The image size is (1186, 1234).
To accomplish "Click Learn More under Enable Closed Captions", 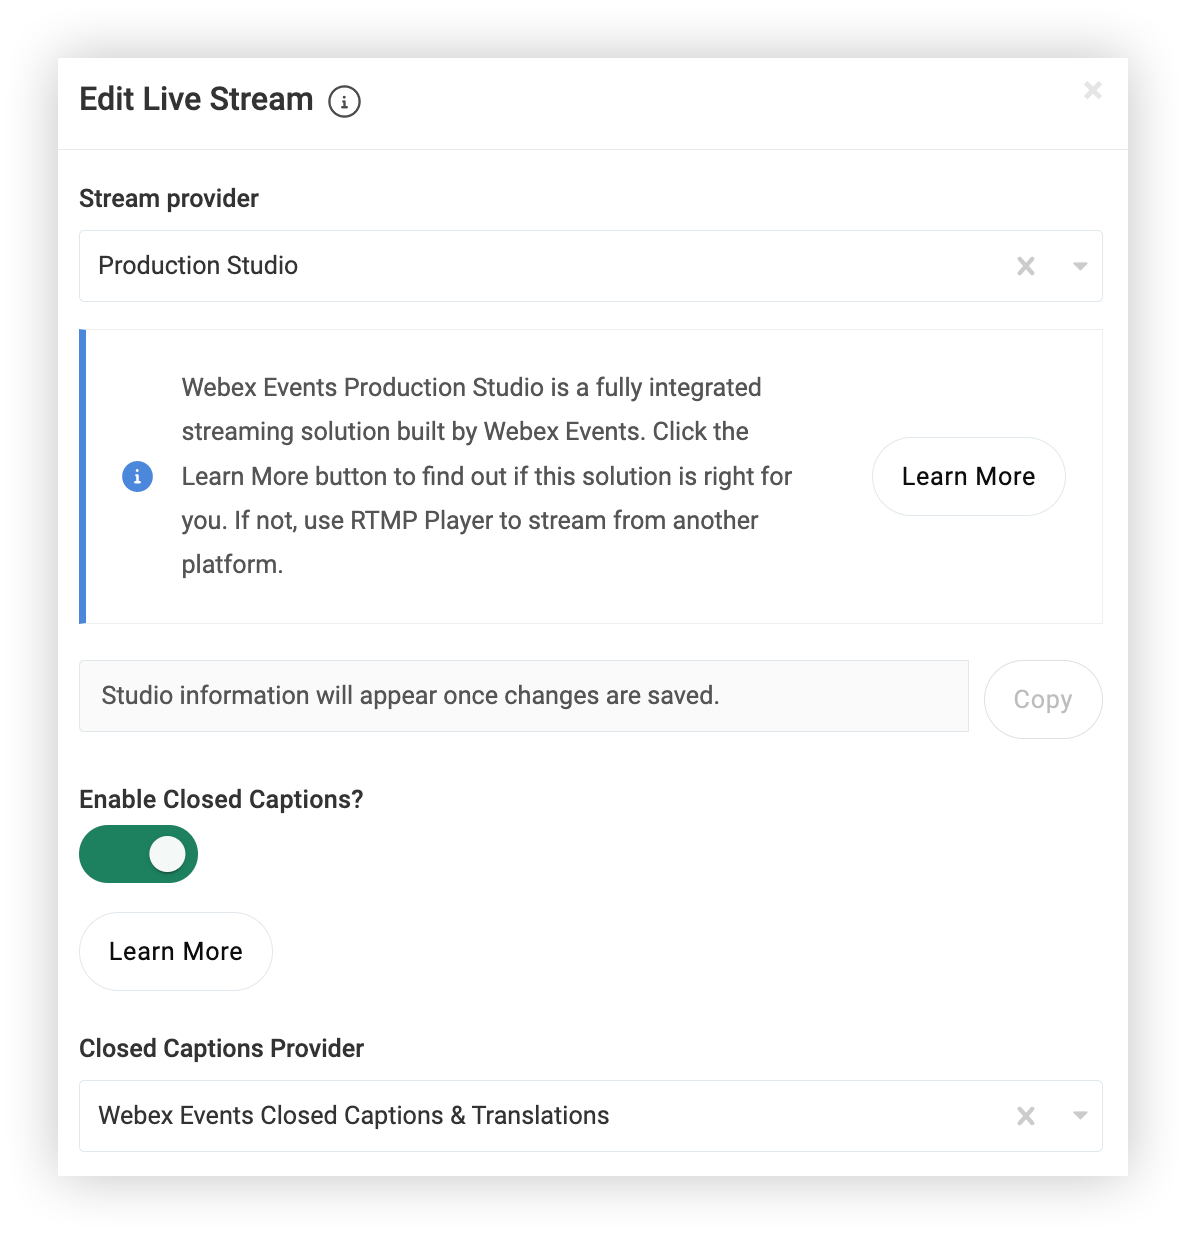I will [176, 951].
